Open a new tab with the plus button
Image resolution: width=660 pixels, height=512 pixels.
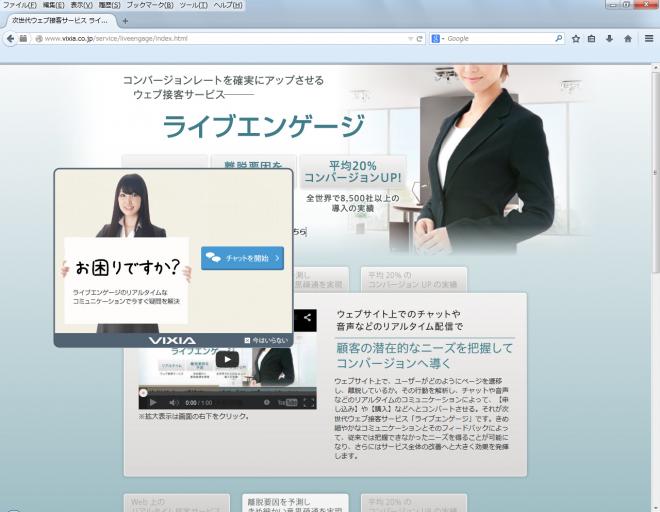tap(125, 21)
